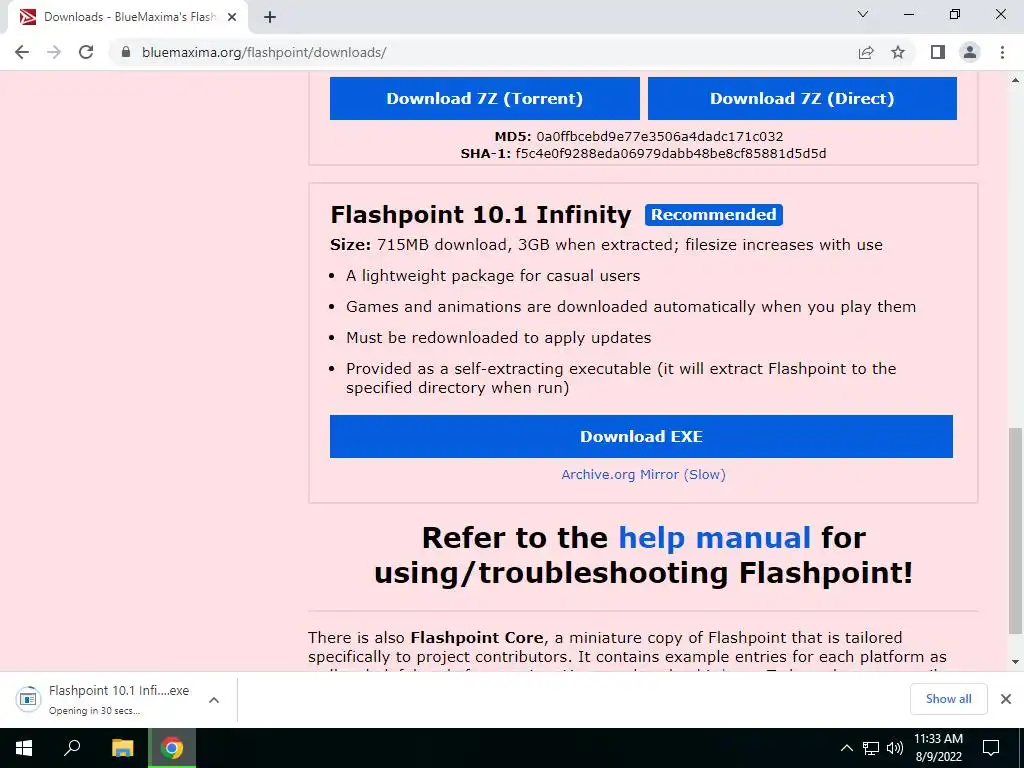Select the Downloads - BlueMaxima's Flashpoint tab

pyautogui.click(x=128, y=17)
